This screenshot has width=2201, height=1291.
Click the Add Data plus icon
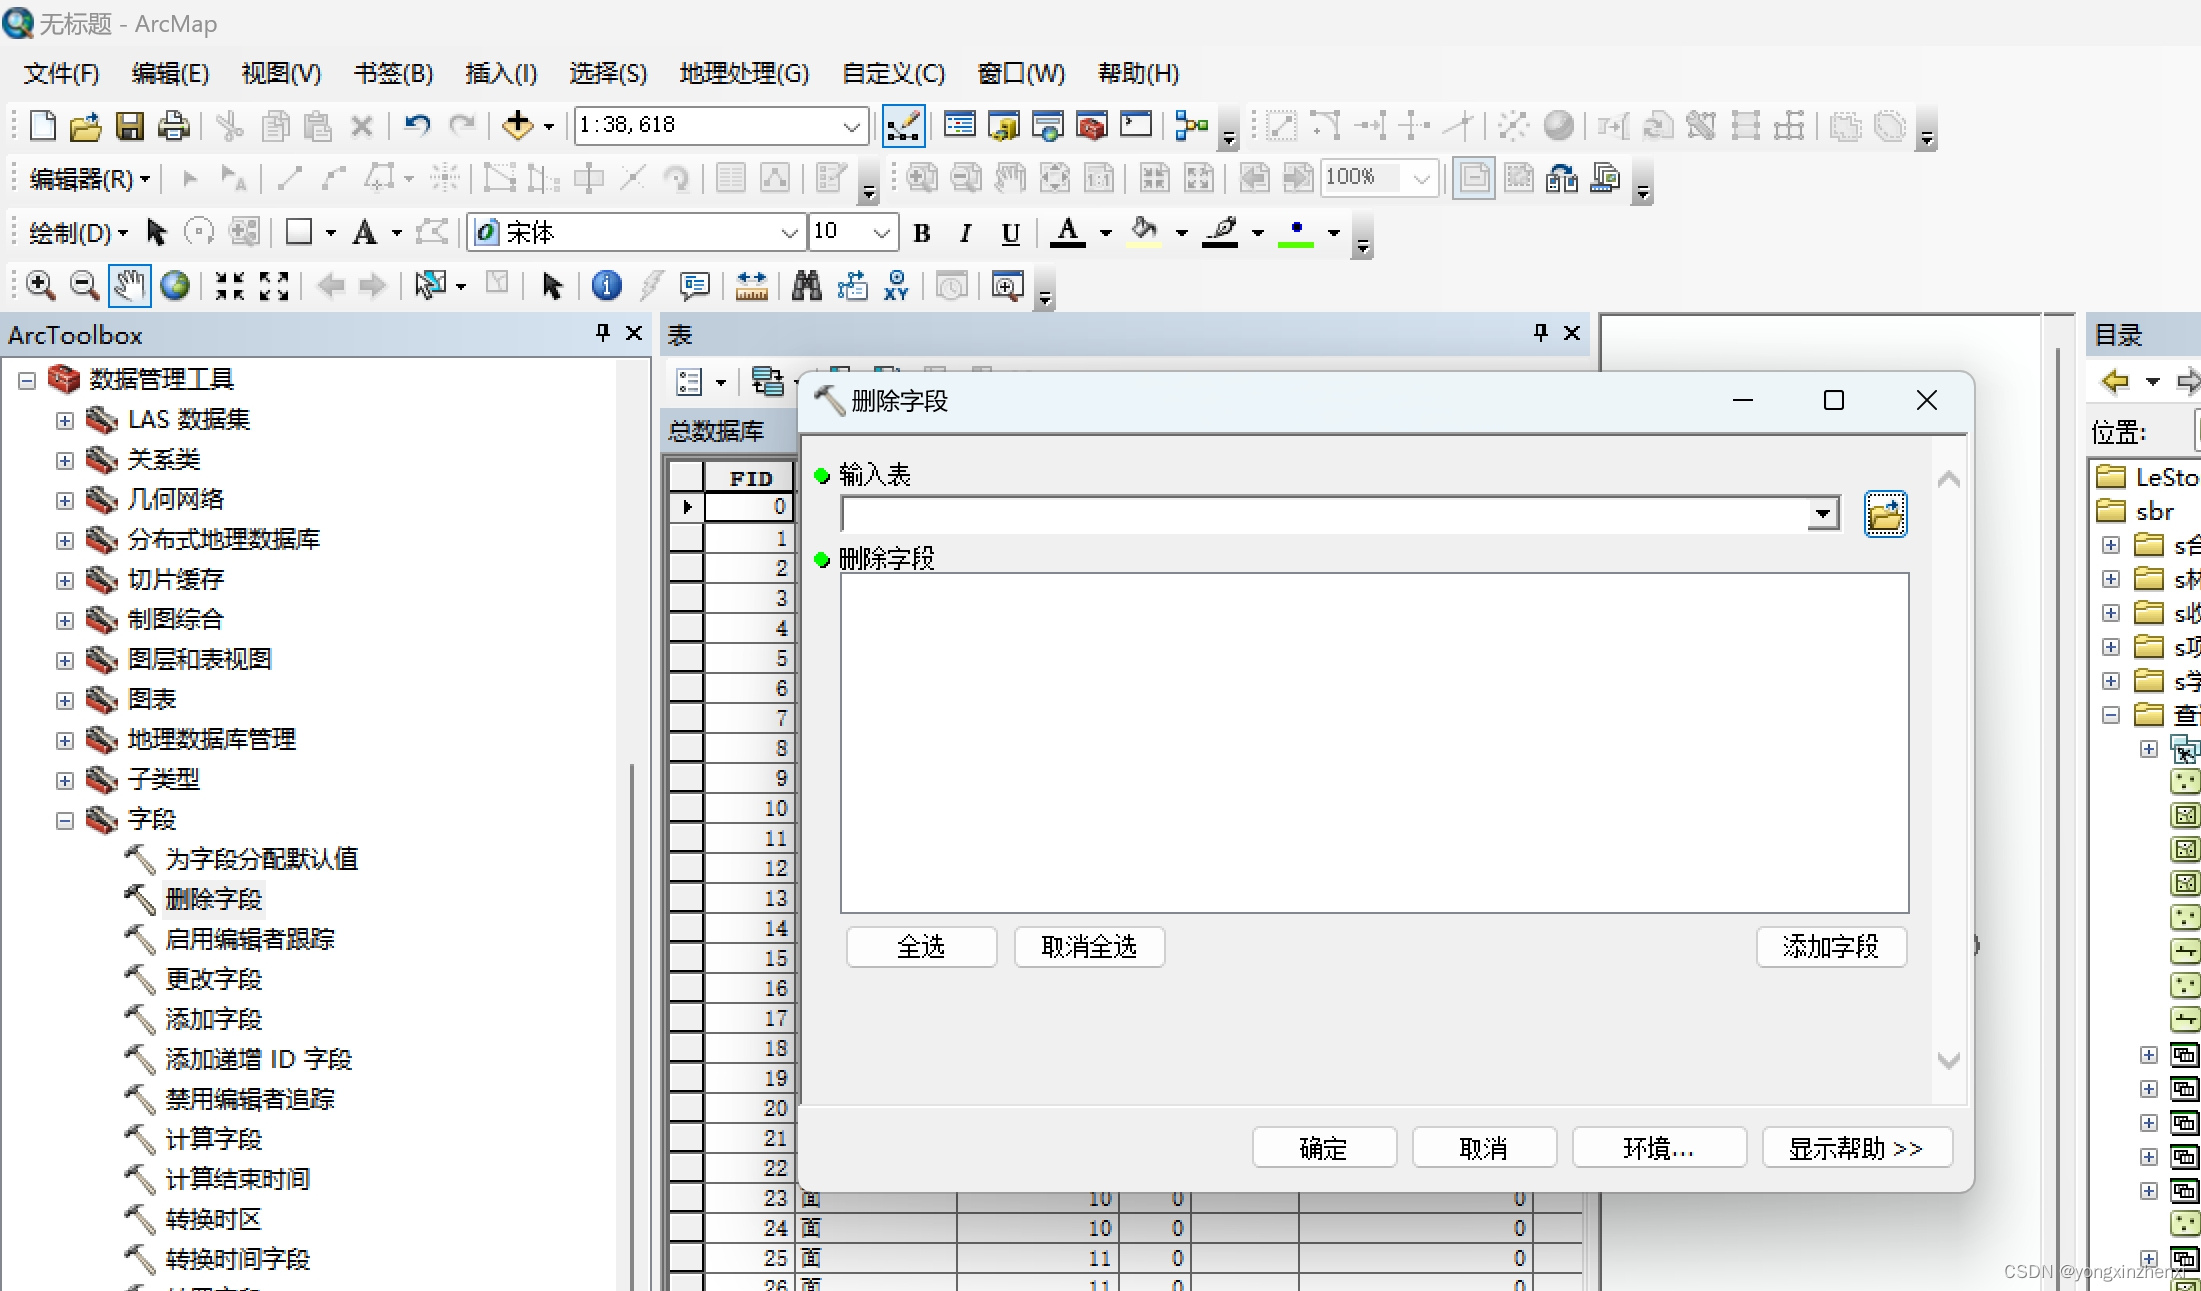point(518,126)
